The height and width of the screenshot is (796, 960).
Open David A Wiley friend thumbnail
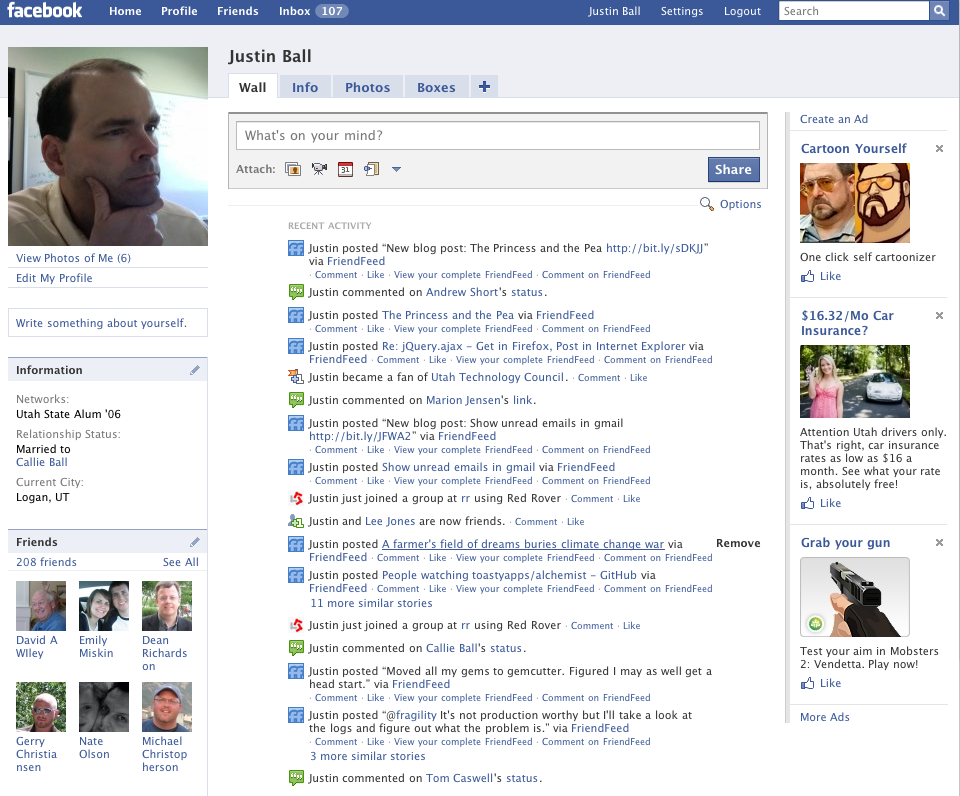41,606
